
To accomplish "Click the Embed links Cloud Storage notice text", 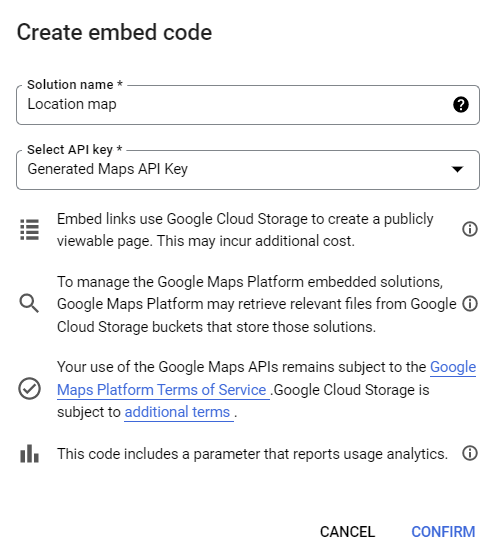I will pyautogui.click(x=245, y=230).
